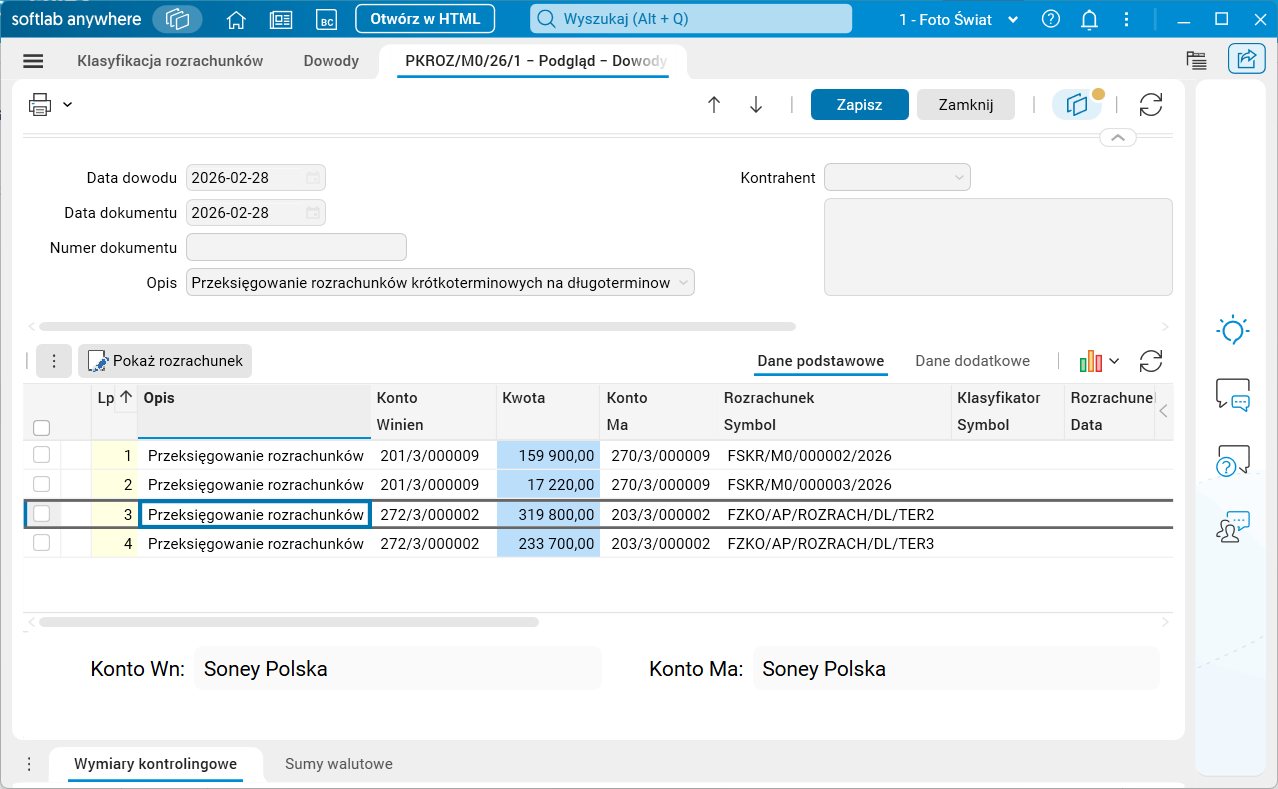
Task: Collapse the header section chevron
Action: (1118, 137)
